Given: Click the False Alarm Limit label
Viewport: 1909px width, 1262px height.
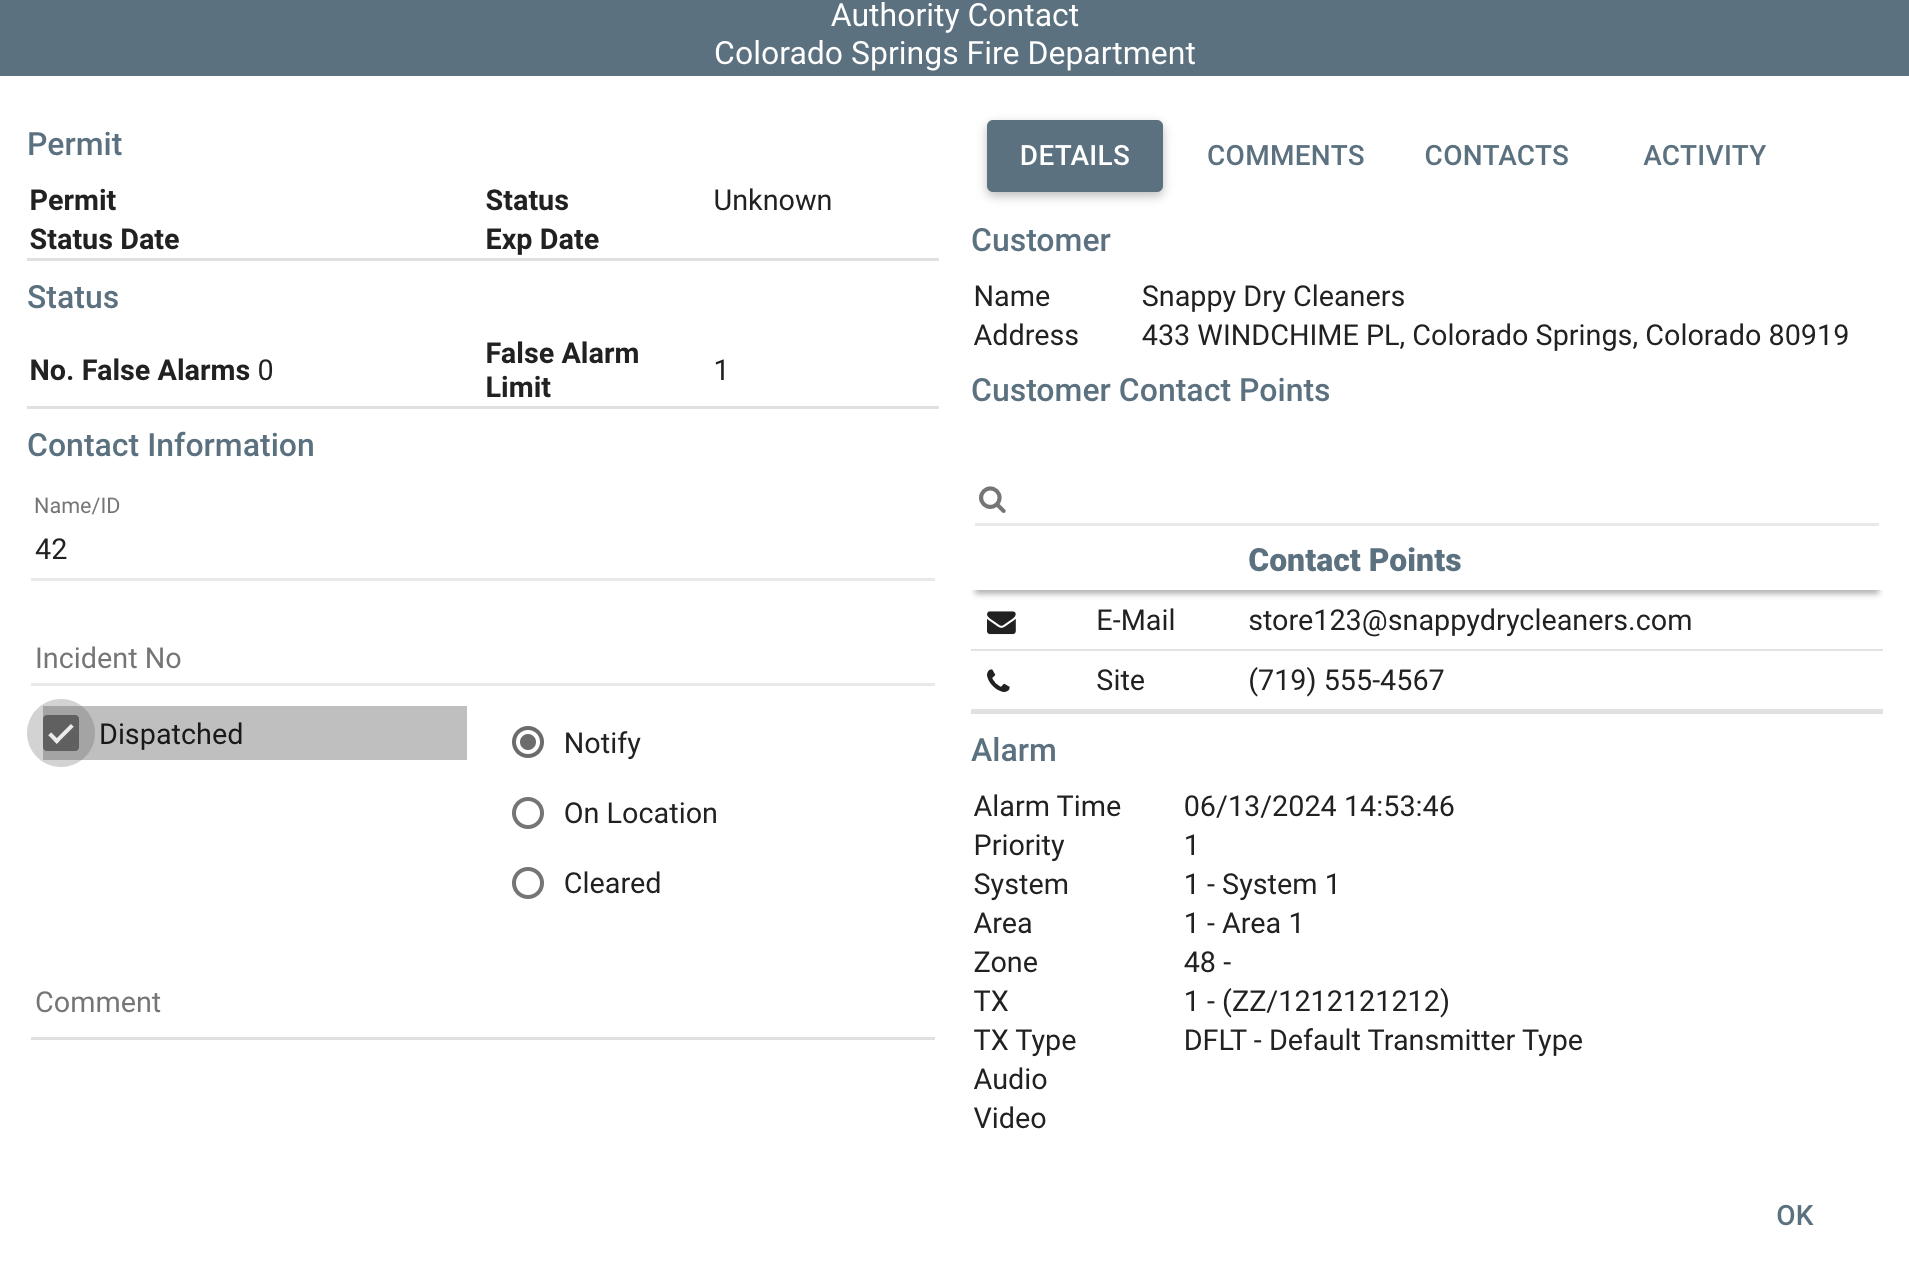Looking at the screenshot, I should pos(562,371).
